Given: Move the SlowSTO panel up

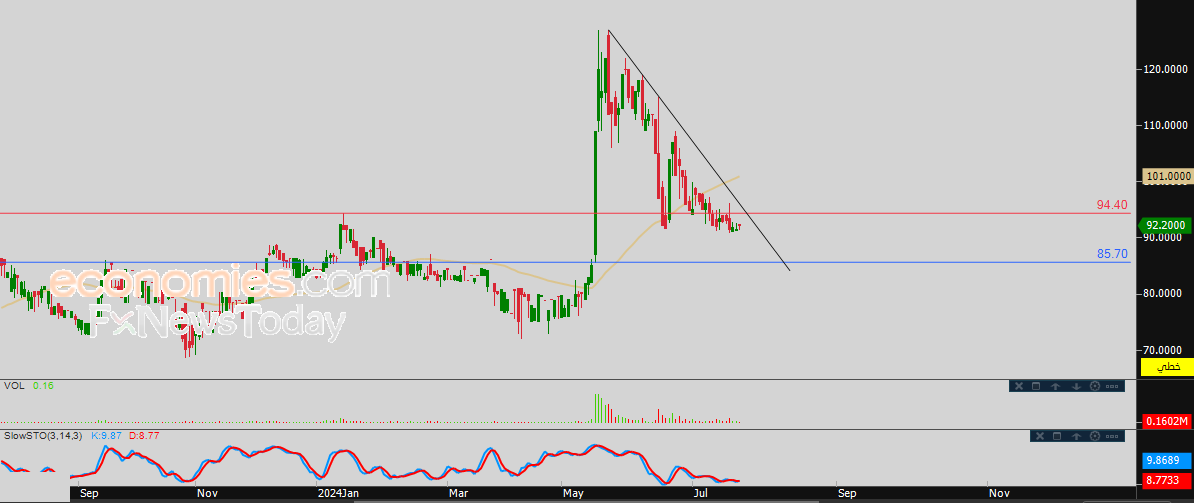Looking at the screenshot, I should click(1076, 436).
